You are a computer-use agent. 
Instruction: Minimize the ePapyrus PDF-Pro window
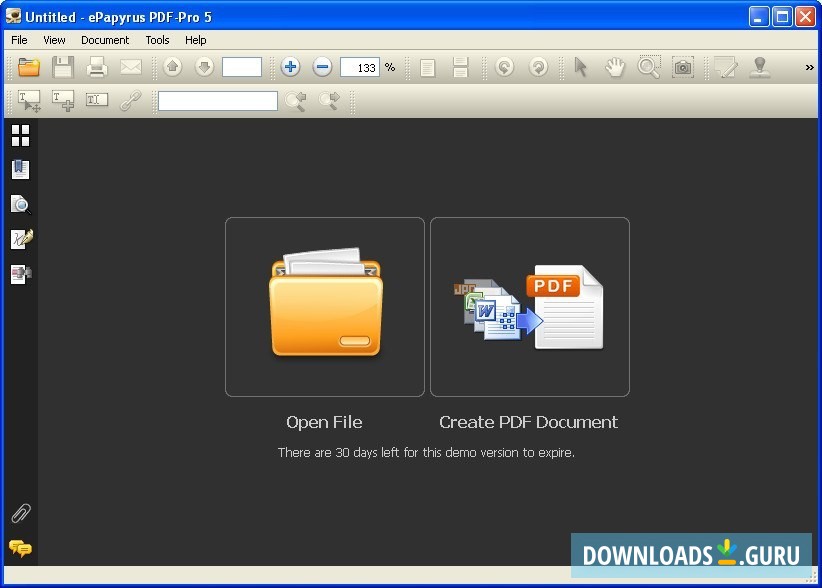click(758, 17)
